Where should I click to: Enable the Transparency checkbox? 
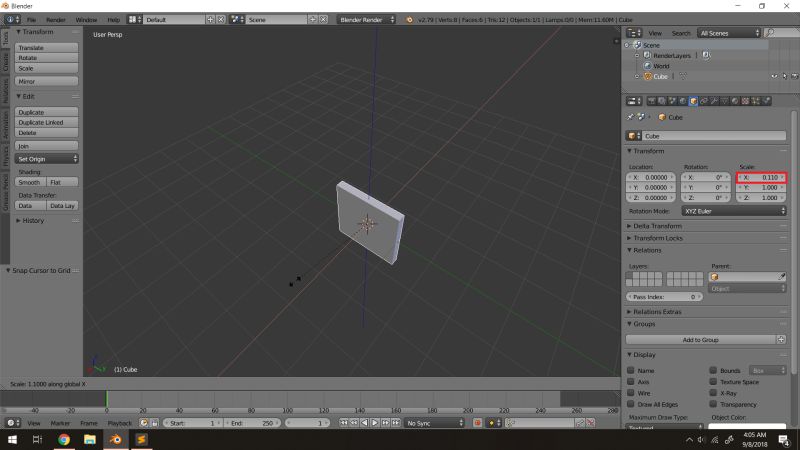(713, 404)
